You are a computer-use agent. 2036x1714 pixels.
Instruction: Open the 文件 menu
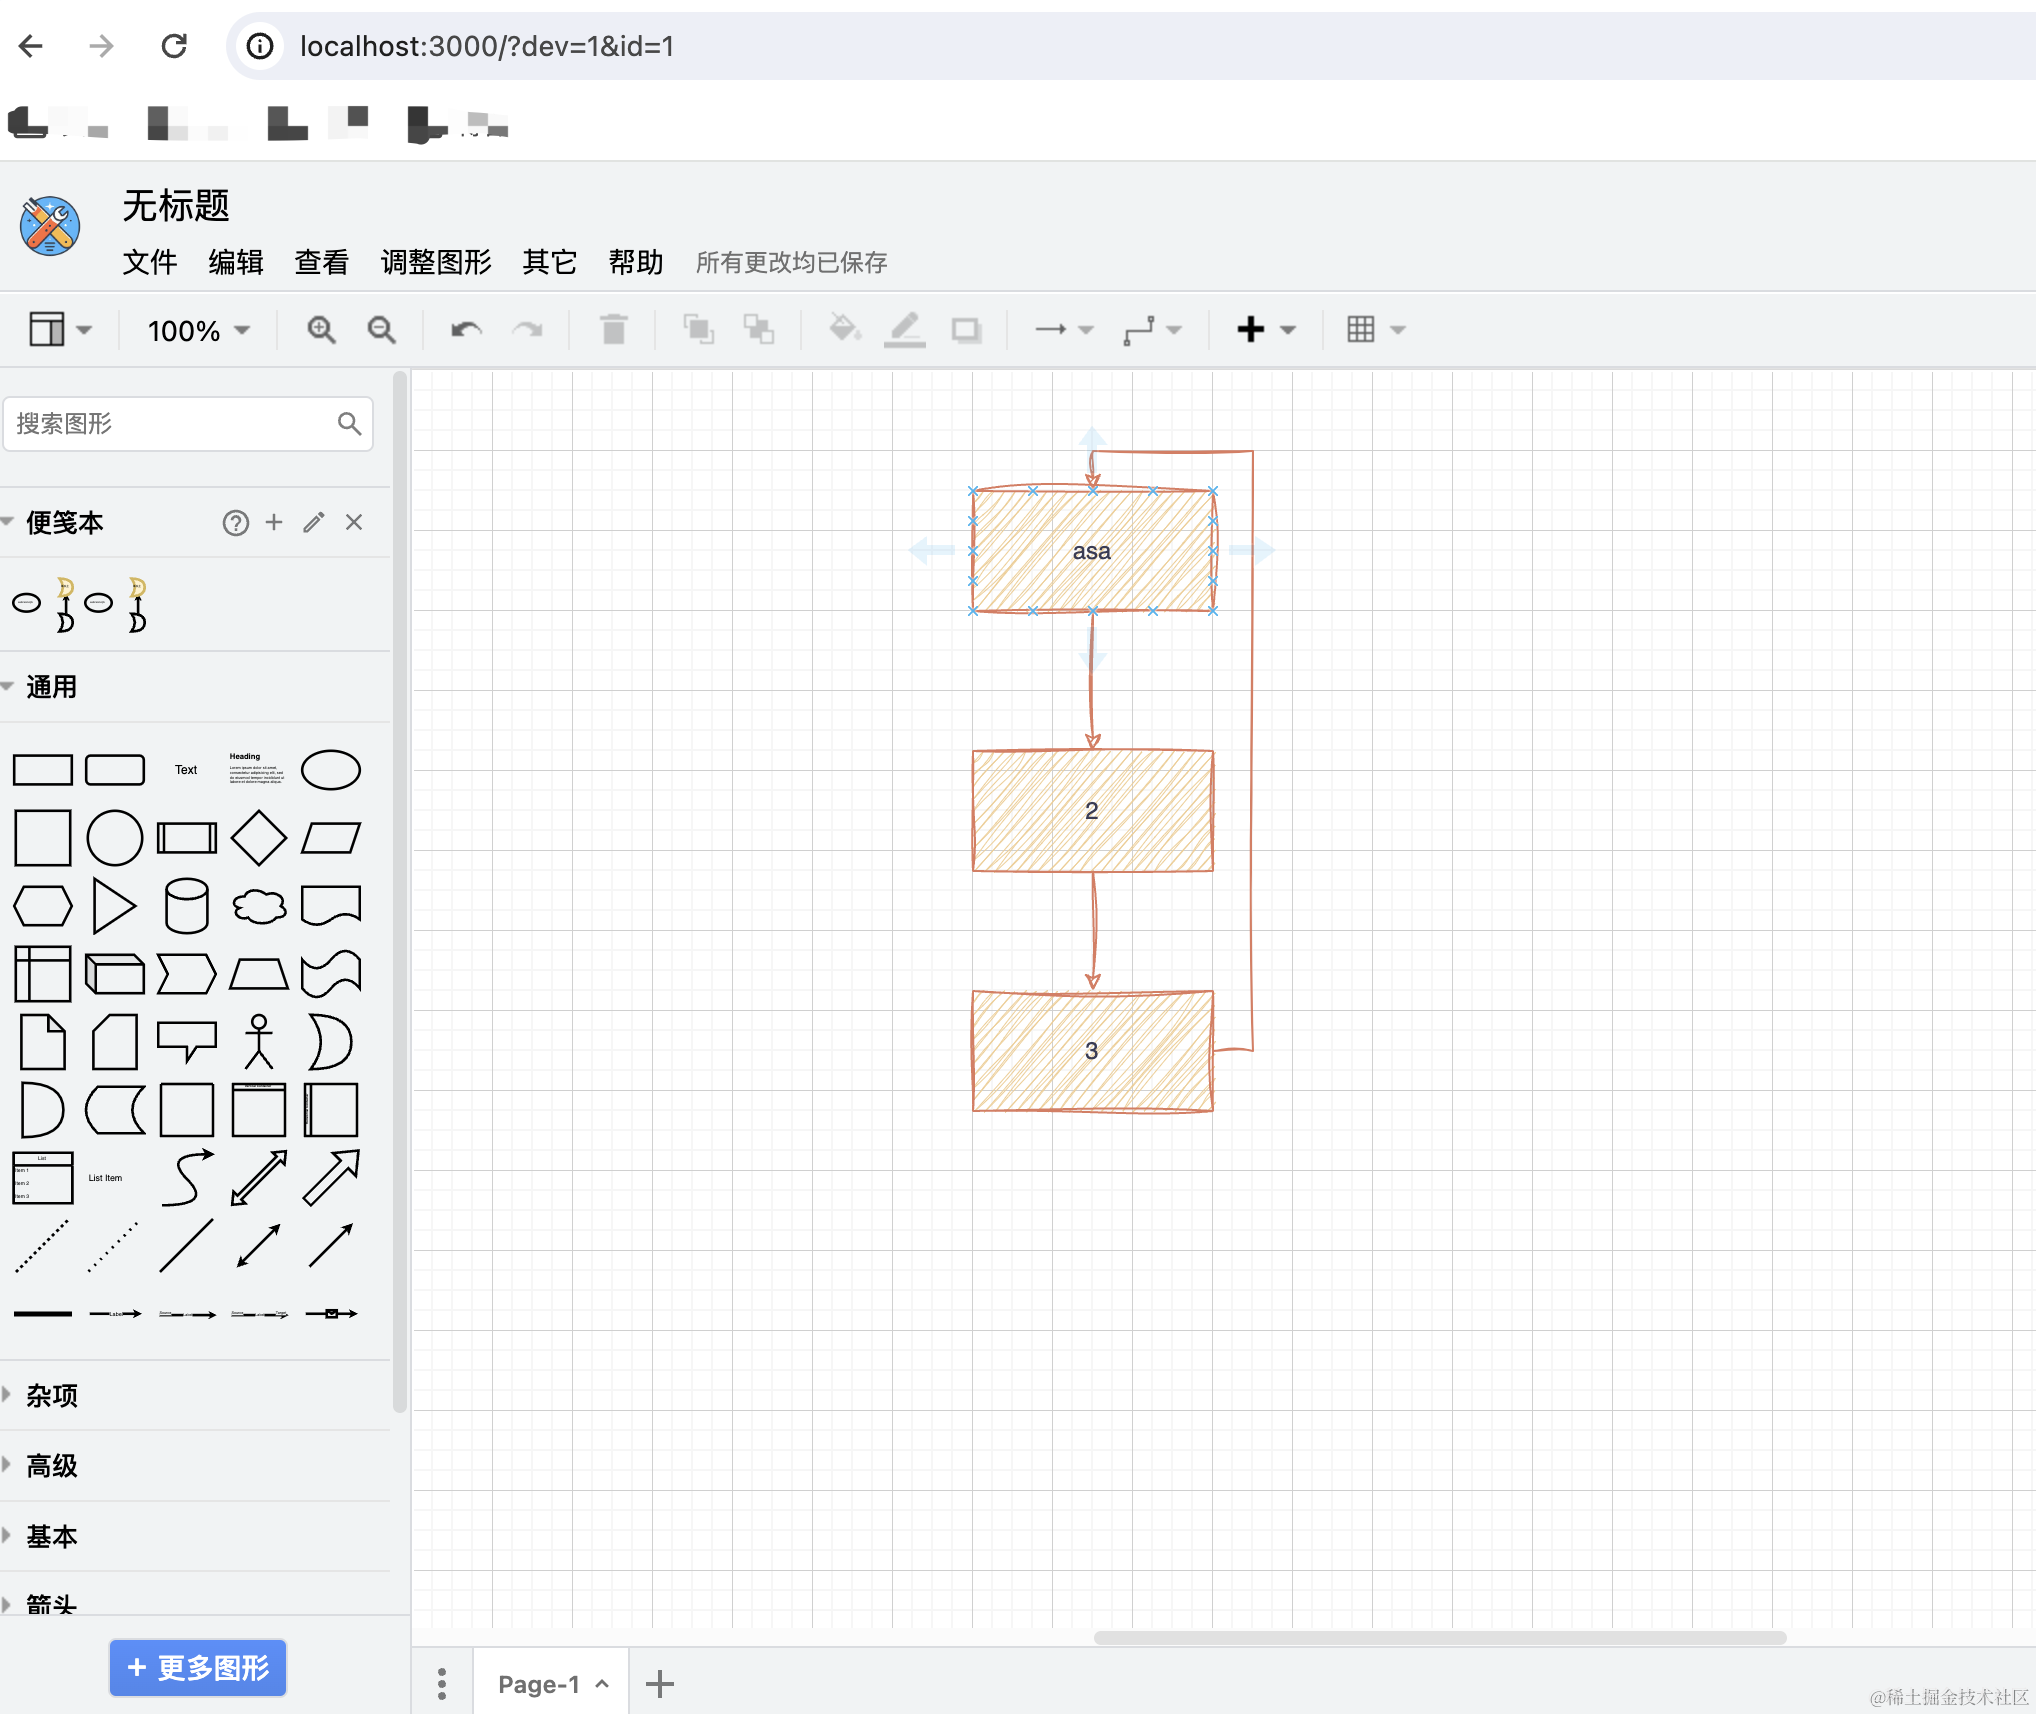[150, 262]
